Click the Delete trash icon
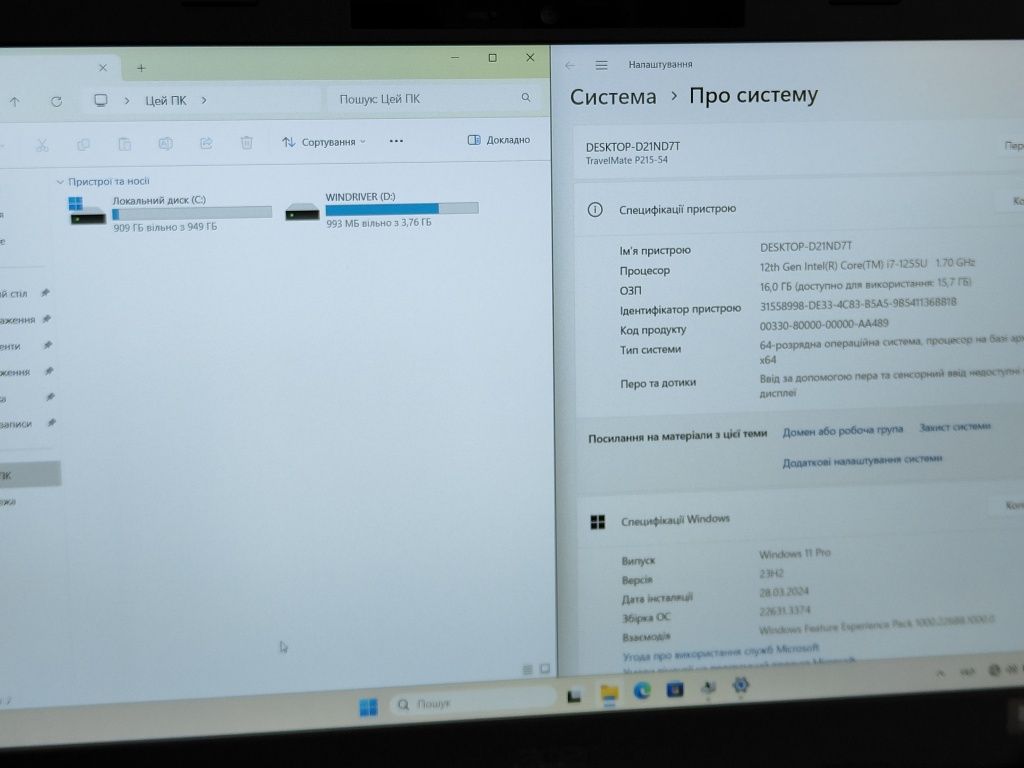Viewport: 1024px width, 768px height. [246, 142]
